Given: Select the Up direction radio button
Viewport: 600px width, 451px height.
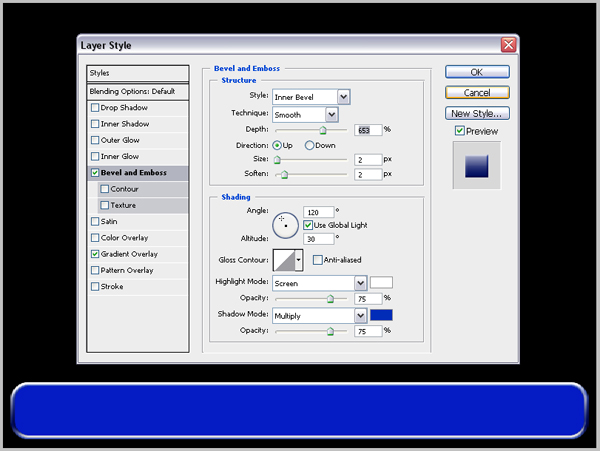Looking at the screenshot, I should (277, 145).
